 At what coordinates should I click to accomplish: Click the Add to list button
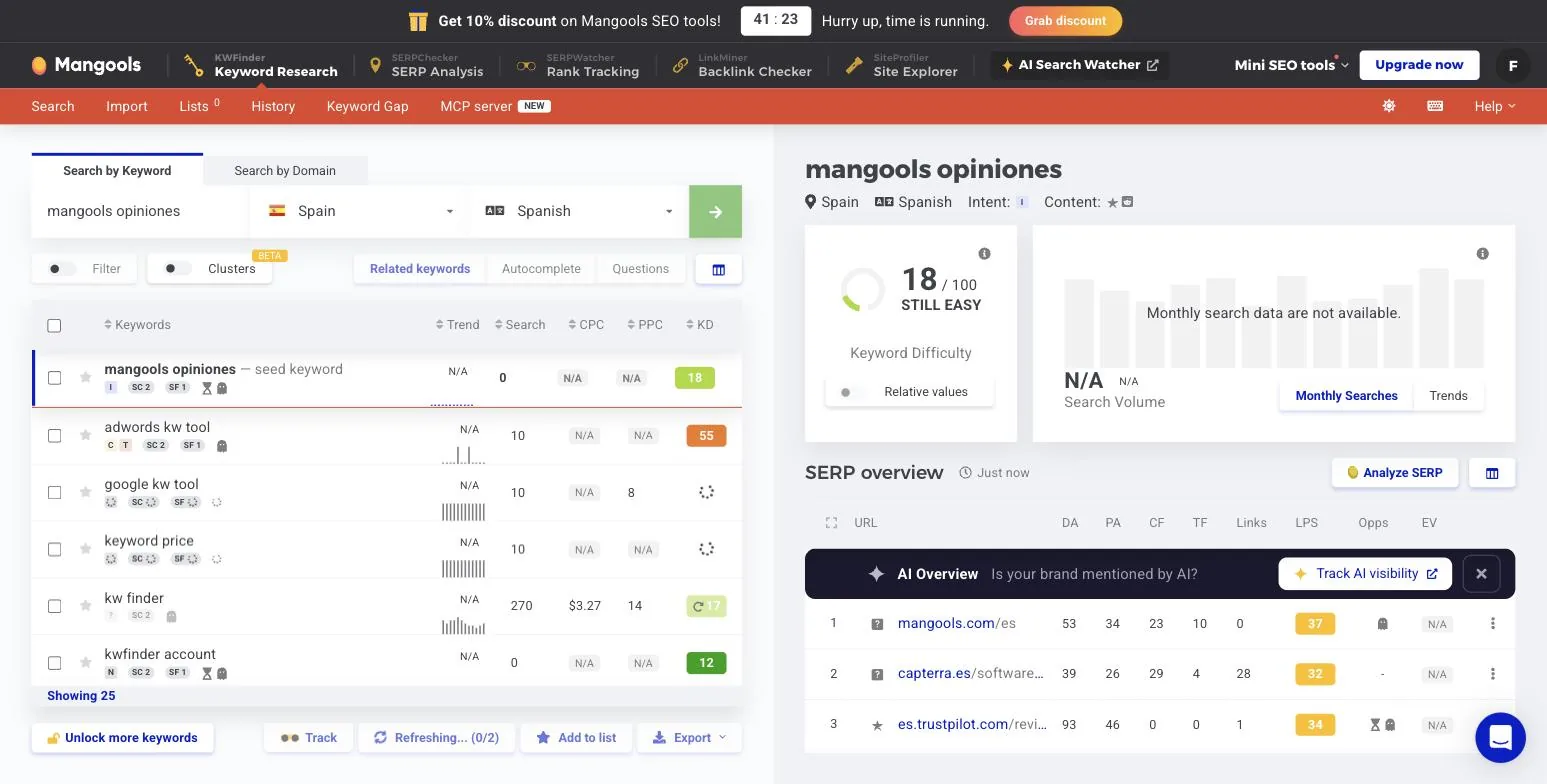tap(576, 738)
